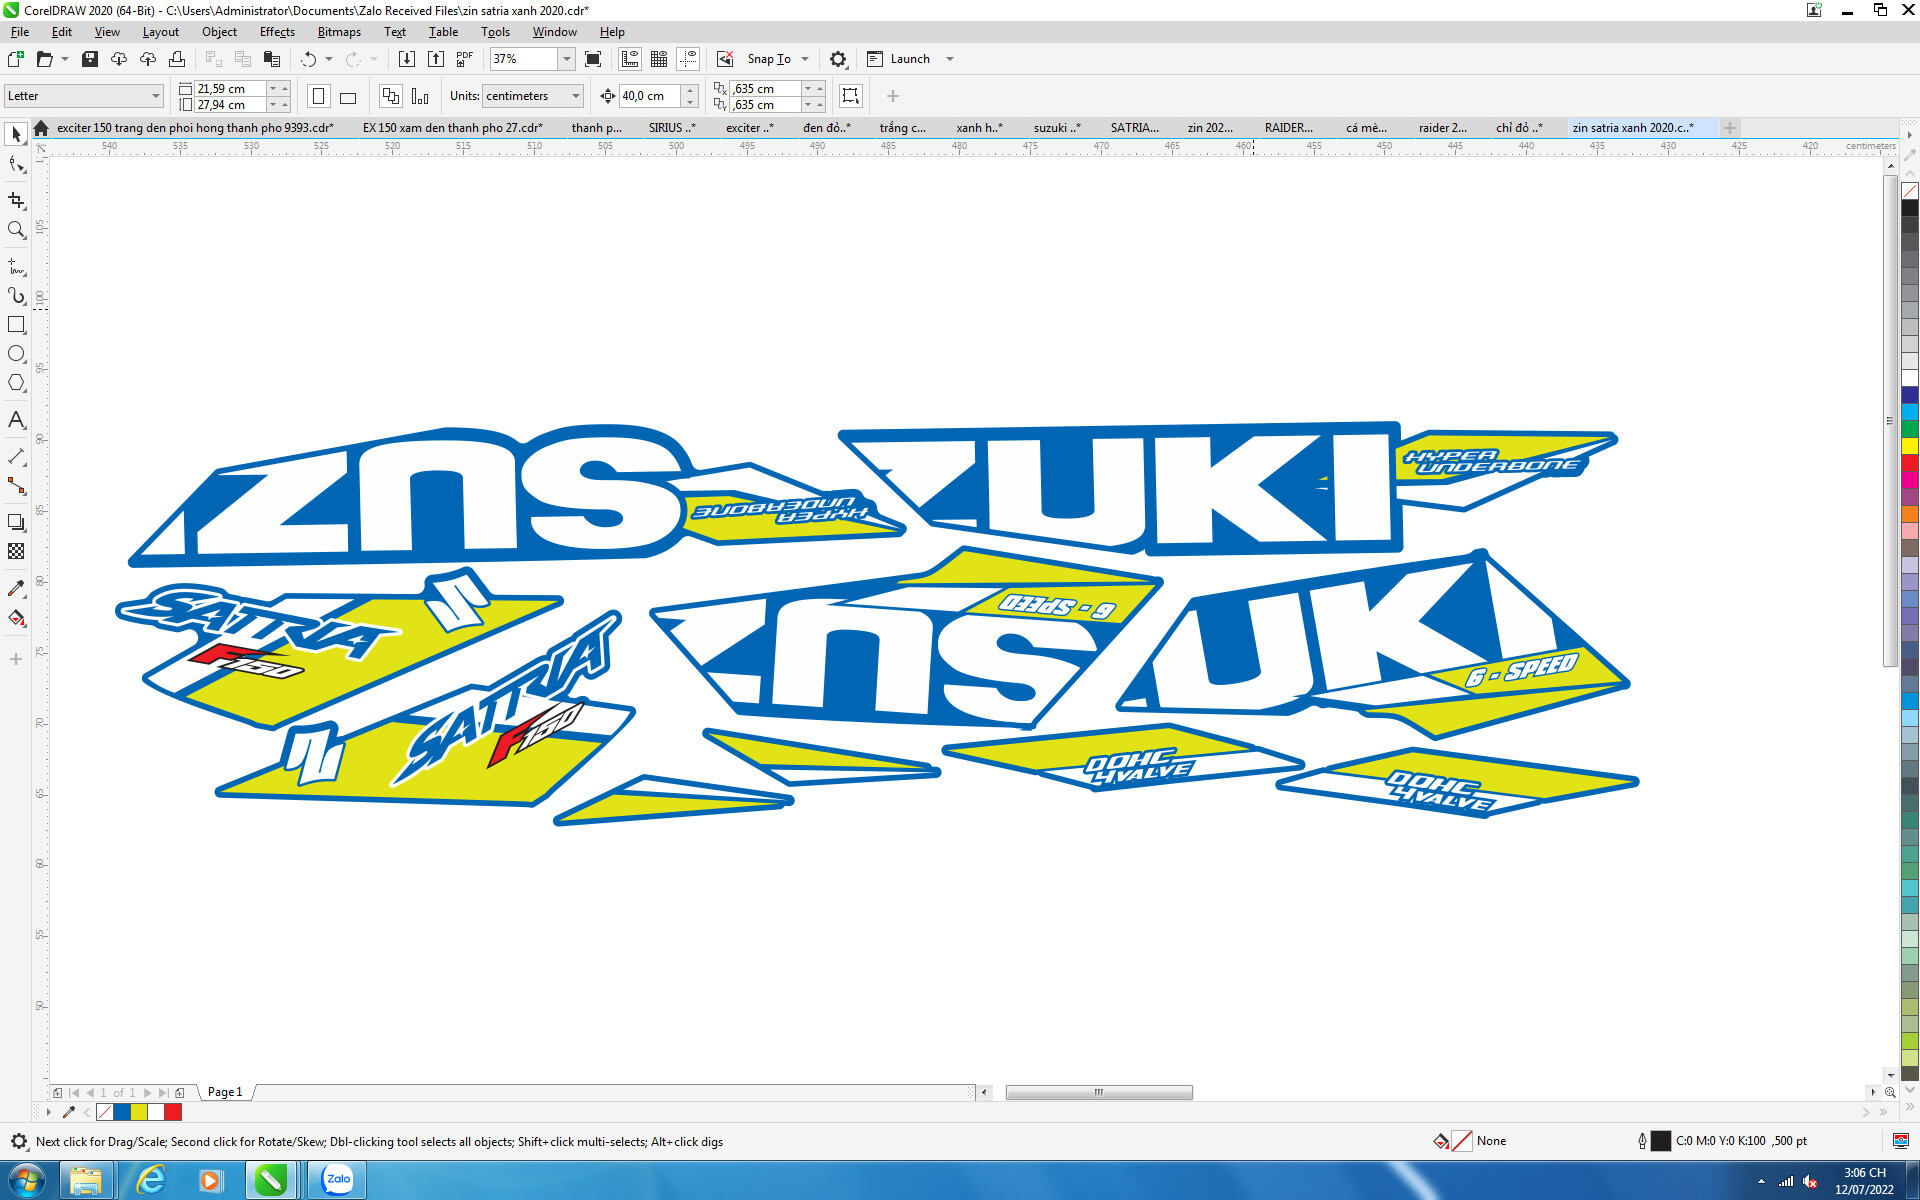Open the Effects menu
Screen dimensions: 1920x1200
277,32
